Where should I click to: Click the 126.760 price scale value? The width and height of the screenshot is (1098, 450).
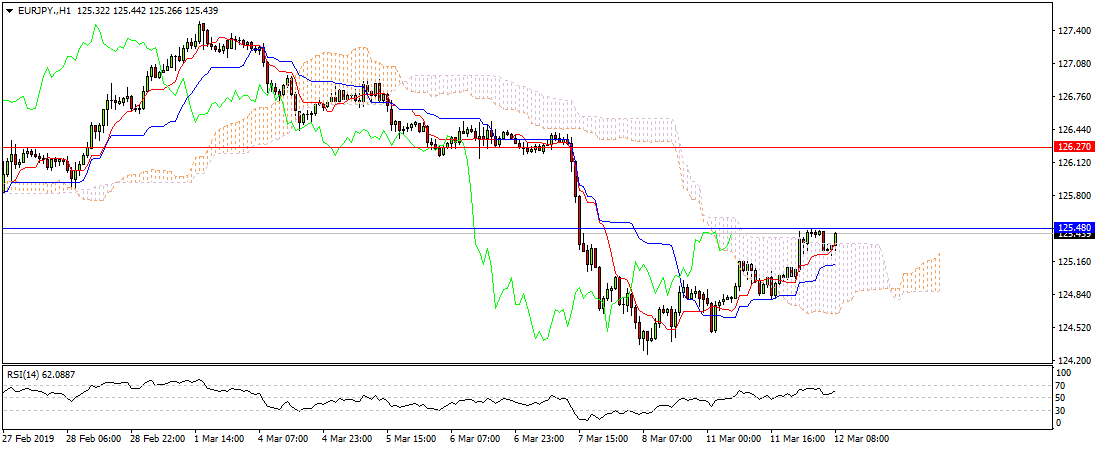pyautogui.click(x=1074, y=97)
